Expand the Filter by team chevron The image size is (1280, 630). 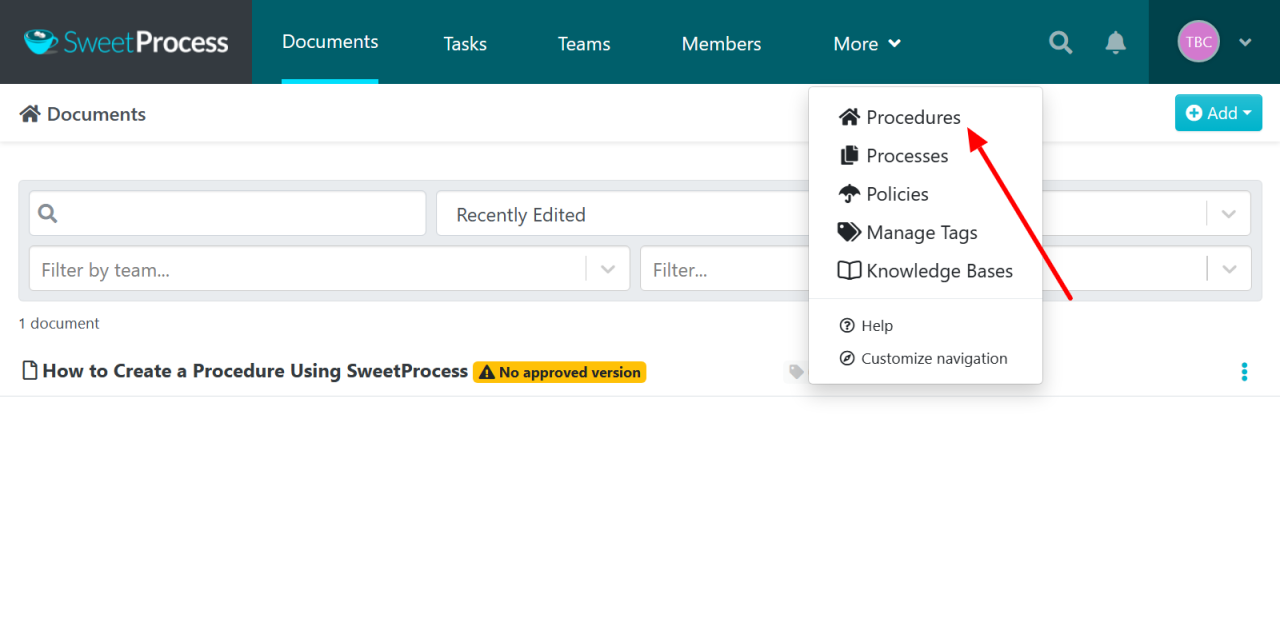608,270
